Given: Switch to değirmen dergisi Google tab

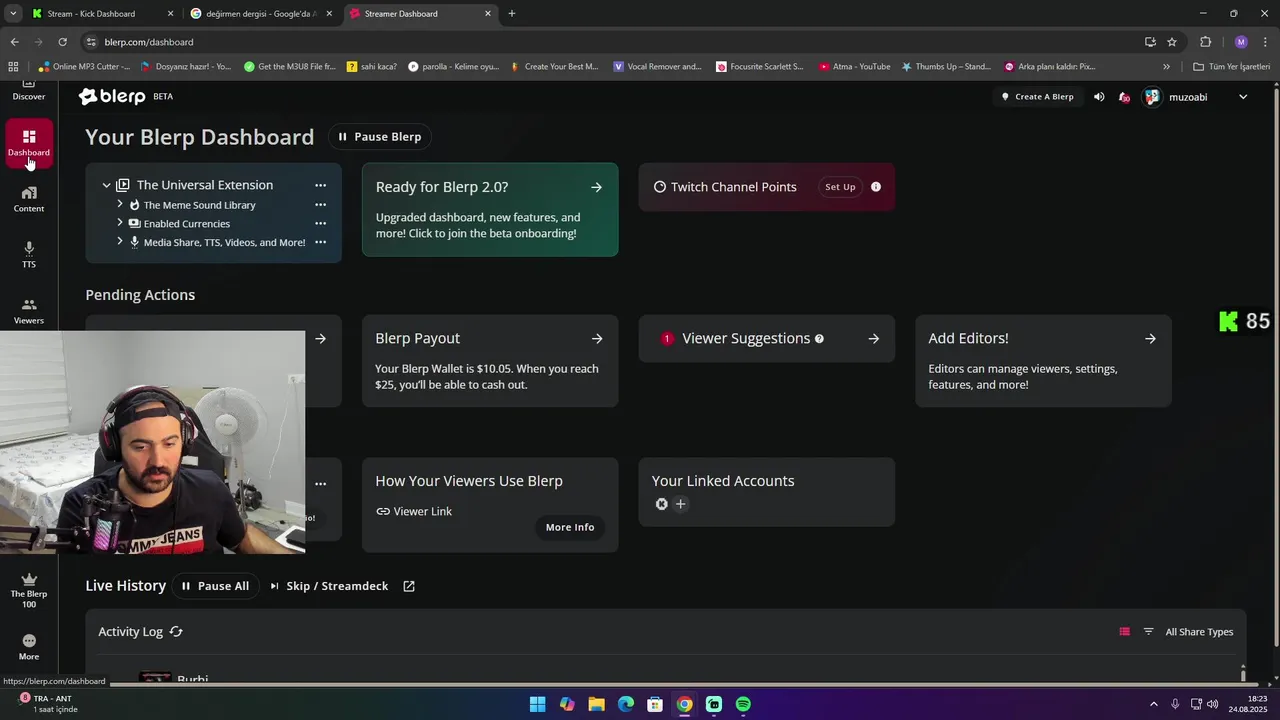Looking at the screenshot, I should coord(262,14).
